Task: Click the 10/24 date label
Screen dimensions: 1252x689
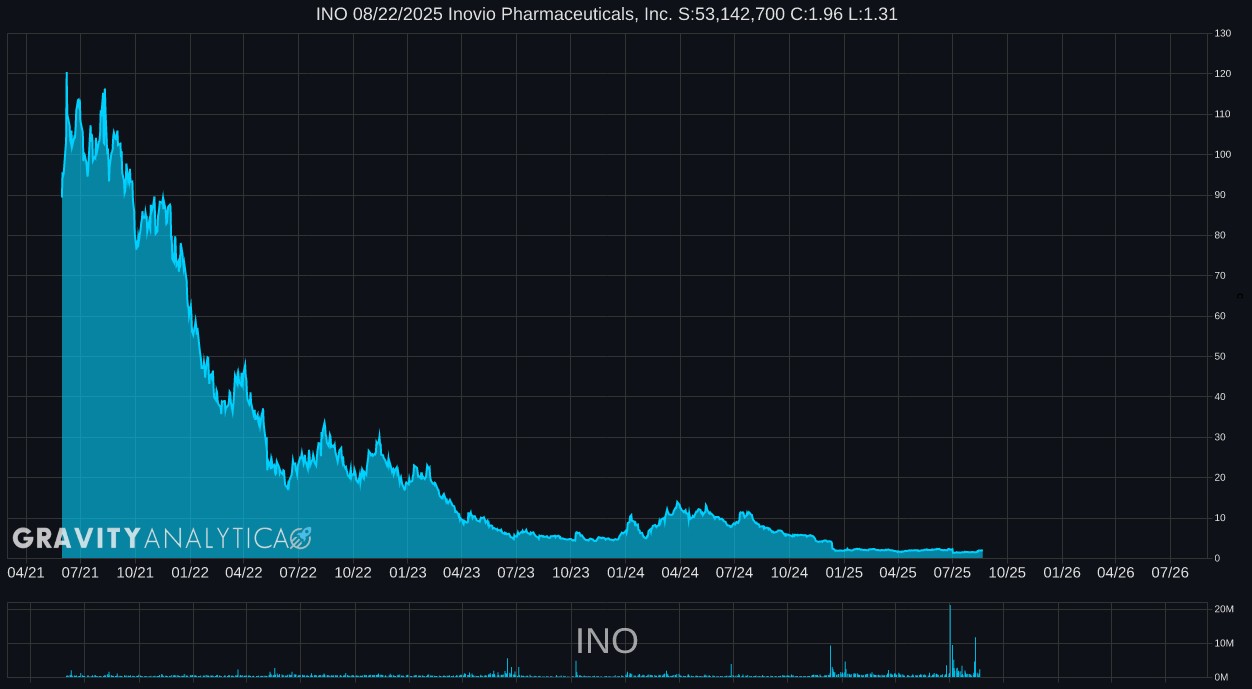Action: [789, 572]
